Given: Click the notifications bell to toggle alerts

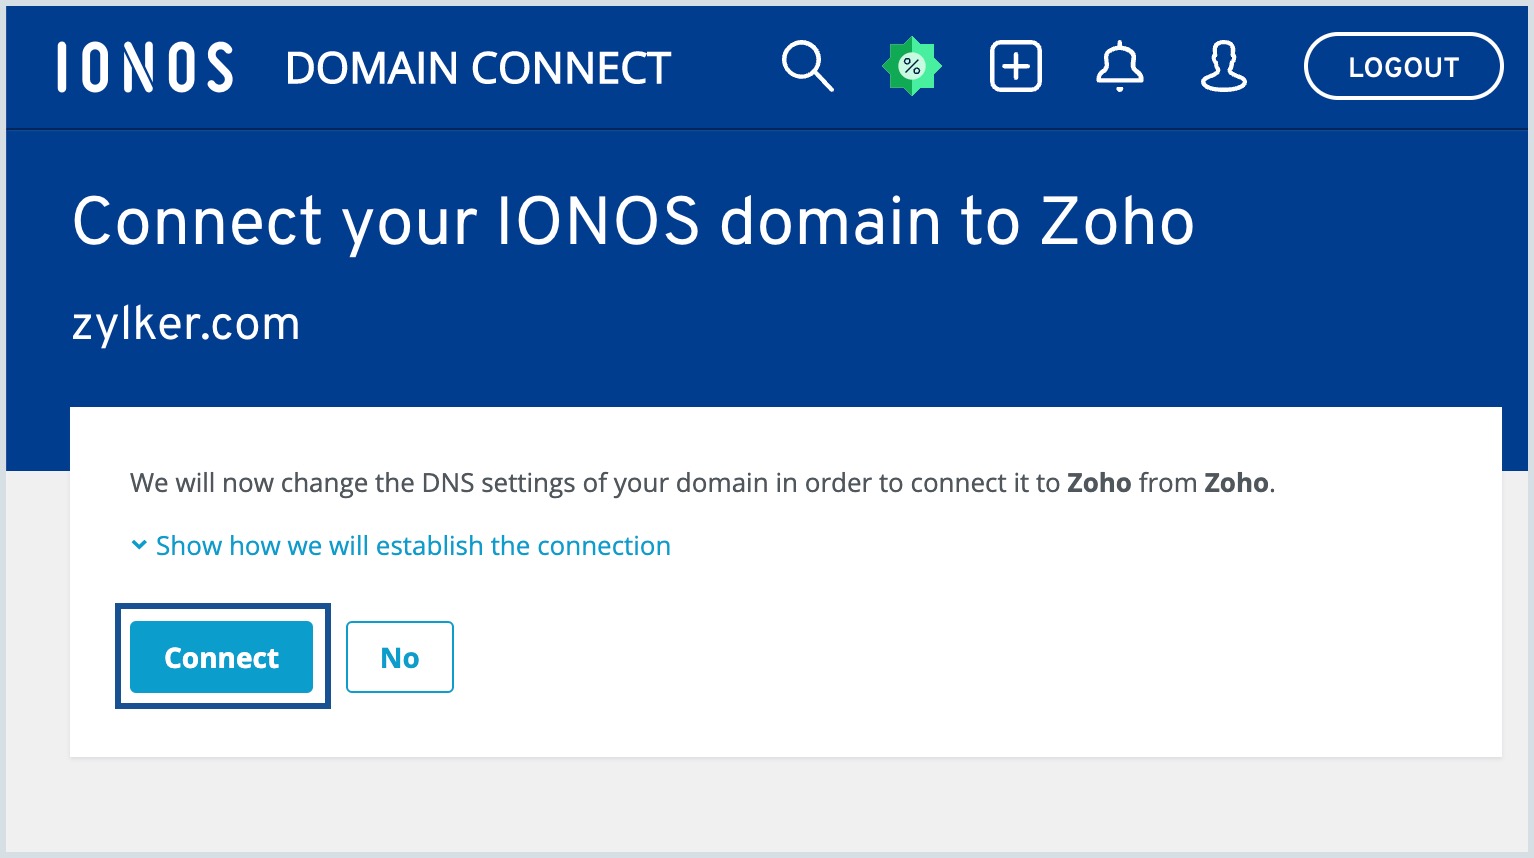Looking at the screenshot, I should point(1120,66).
